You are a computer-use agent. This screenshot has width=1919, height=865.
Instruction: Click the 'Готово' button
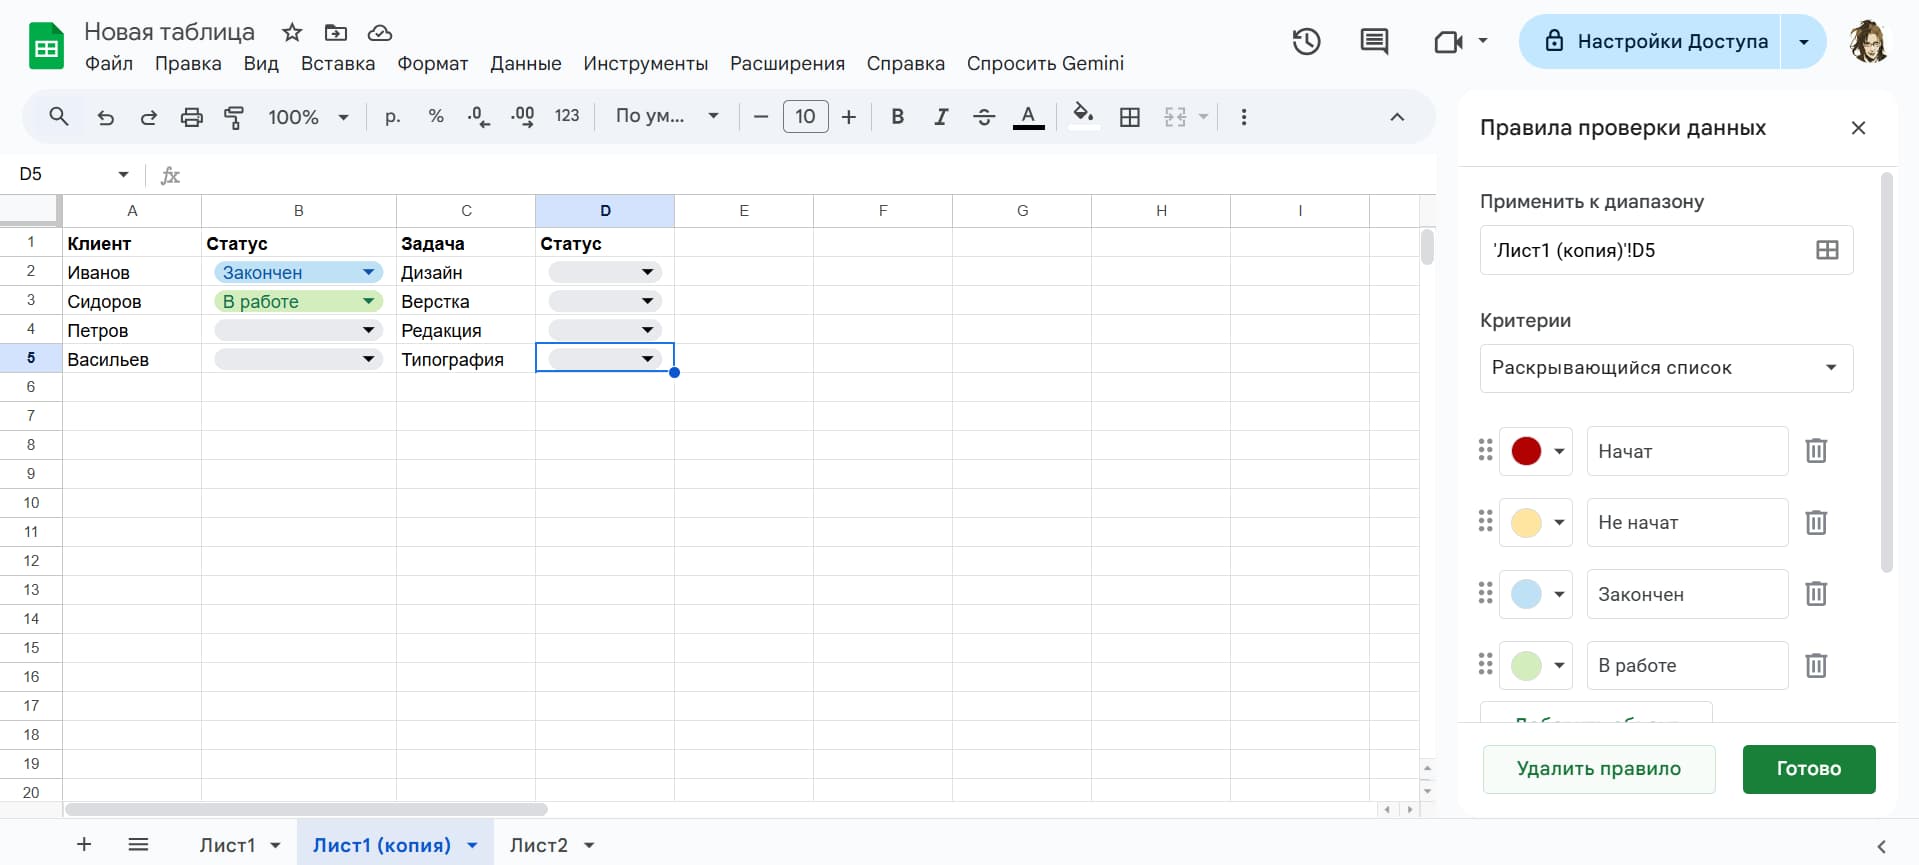click(x=1808, y=769)
